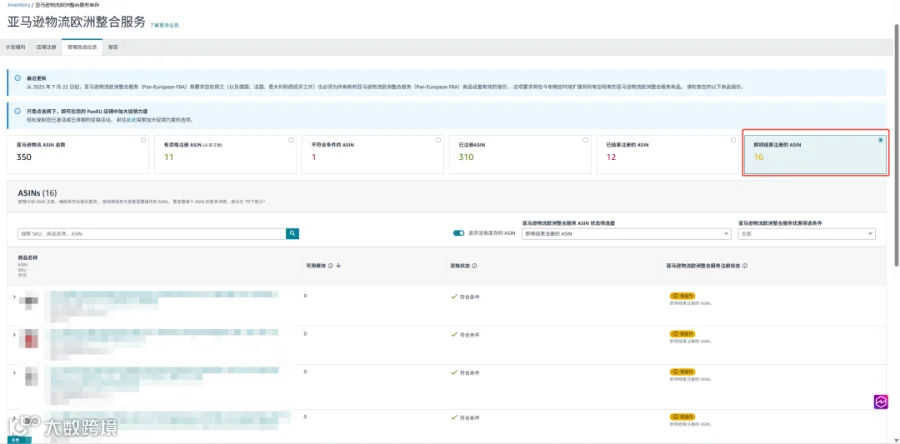Image resolution: width=900 pixels, height=444 pixels.
Task: Click info icon beside available inventory column header
Action: [x=331, y=266]
